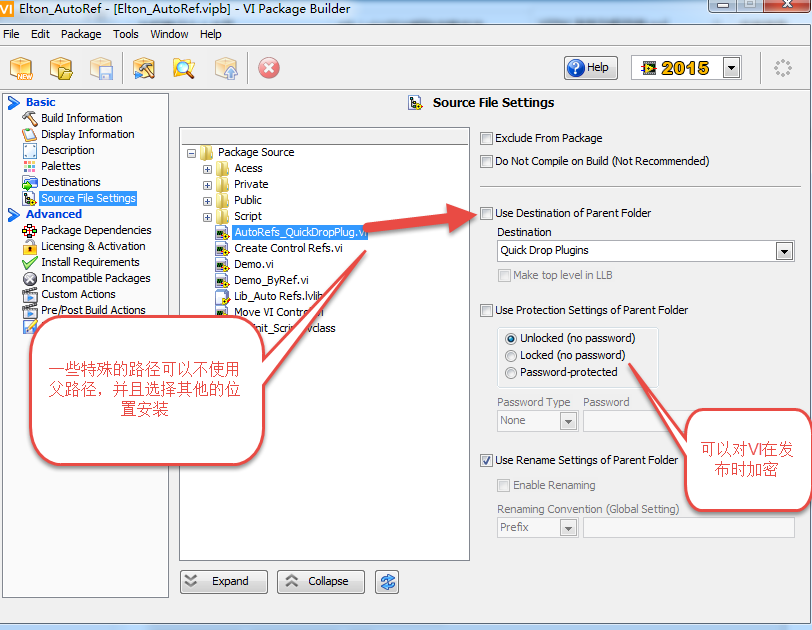The height and width of the screenshot is (630, 812).
Task: Click the Publish Package upload icon
Action: 226,68
